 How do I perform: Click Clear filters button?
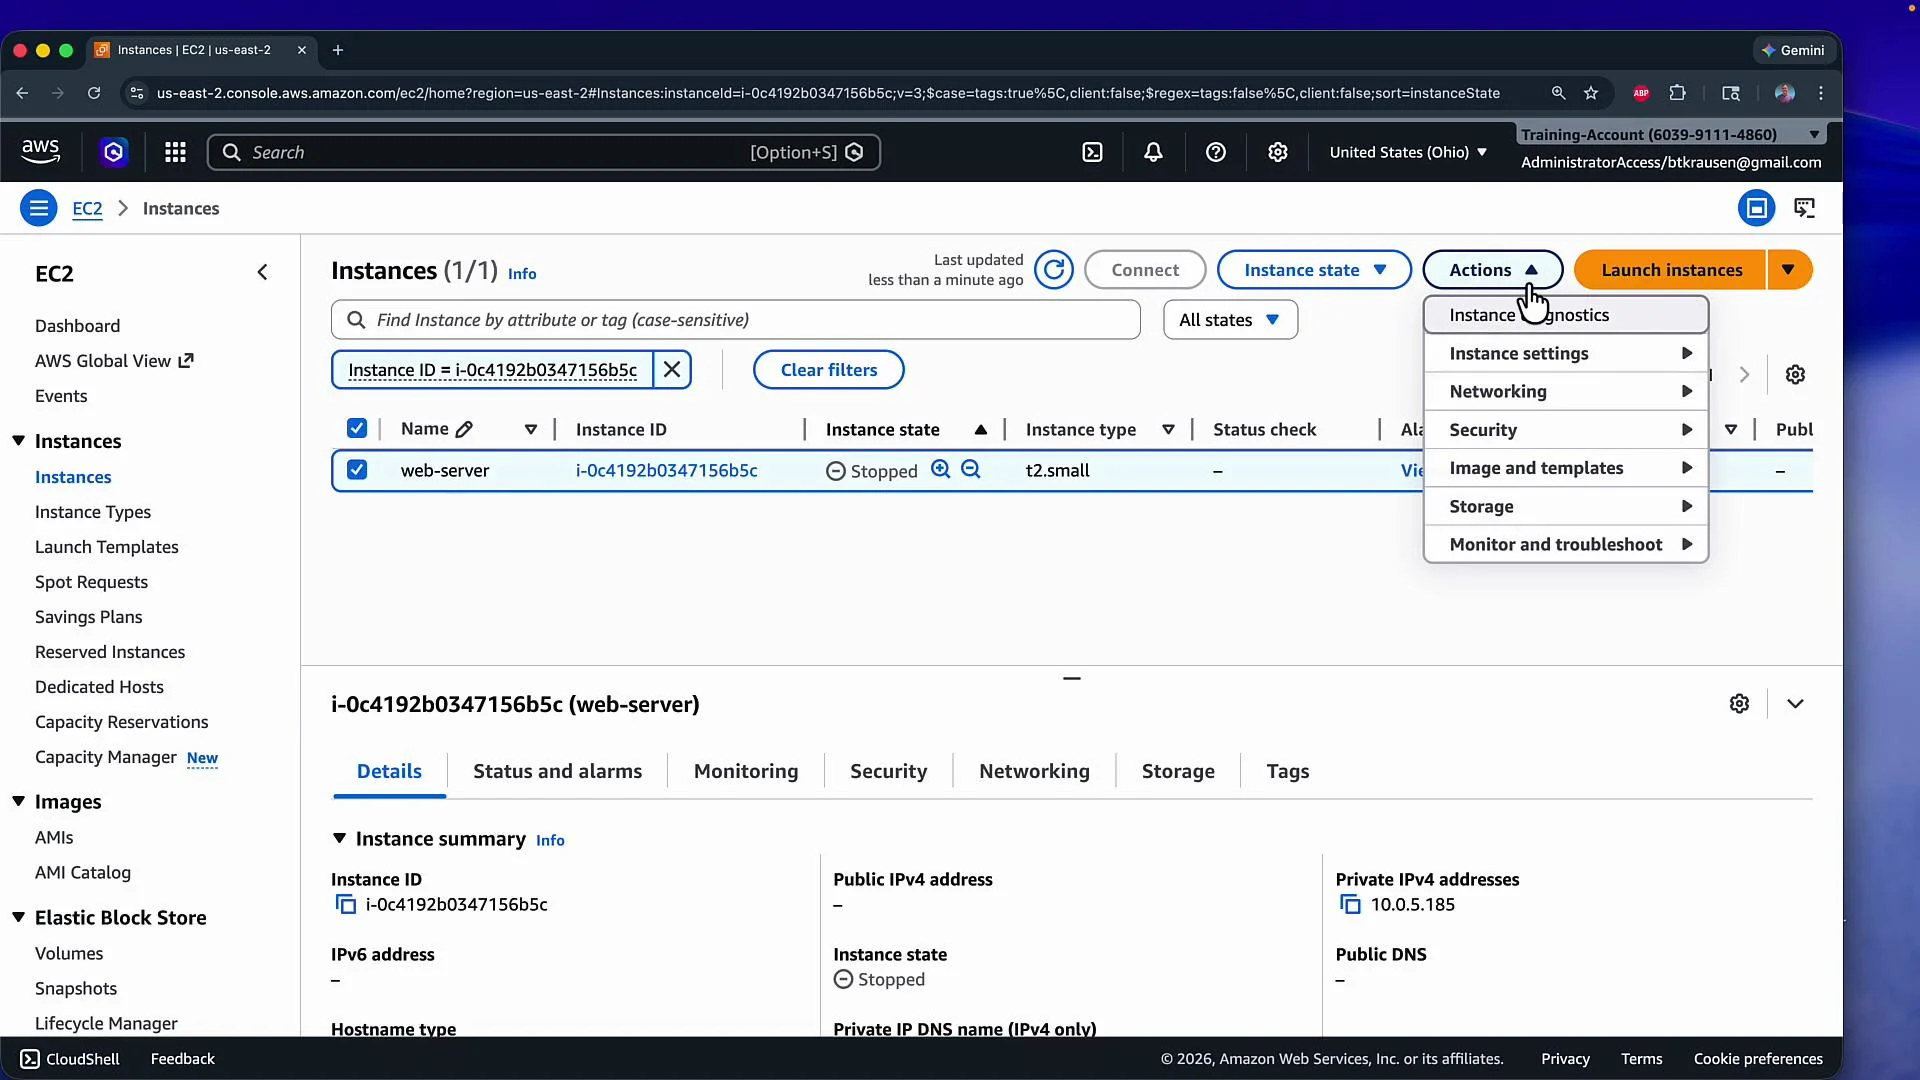tap(828, 370)
